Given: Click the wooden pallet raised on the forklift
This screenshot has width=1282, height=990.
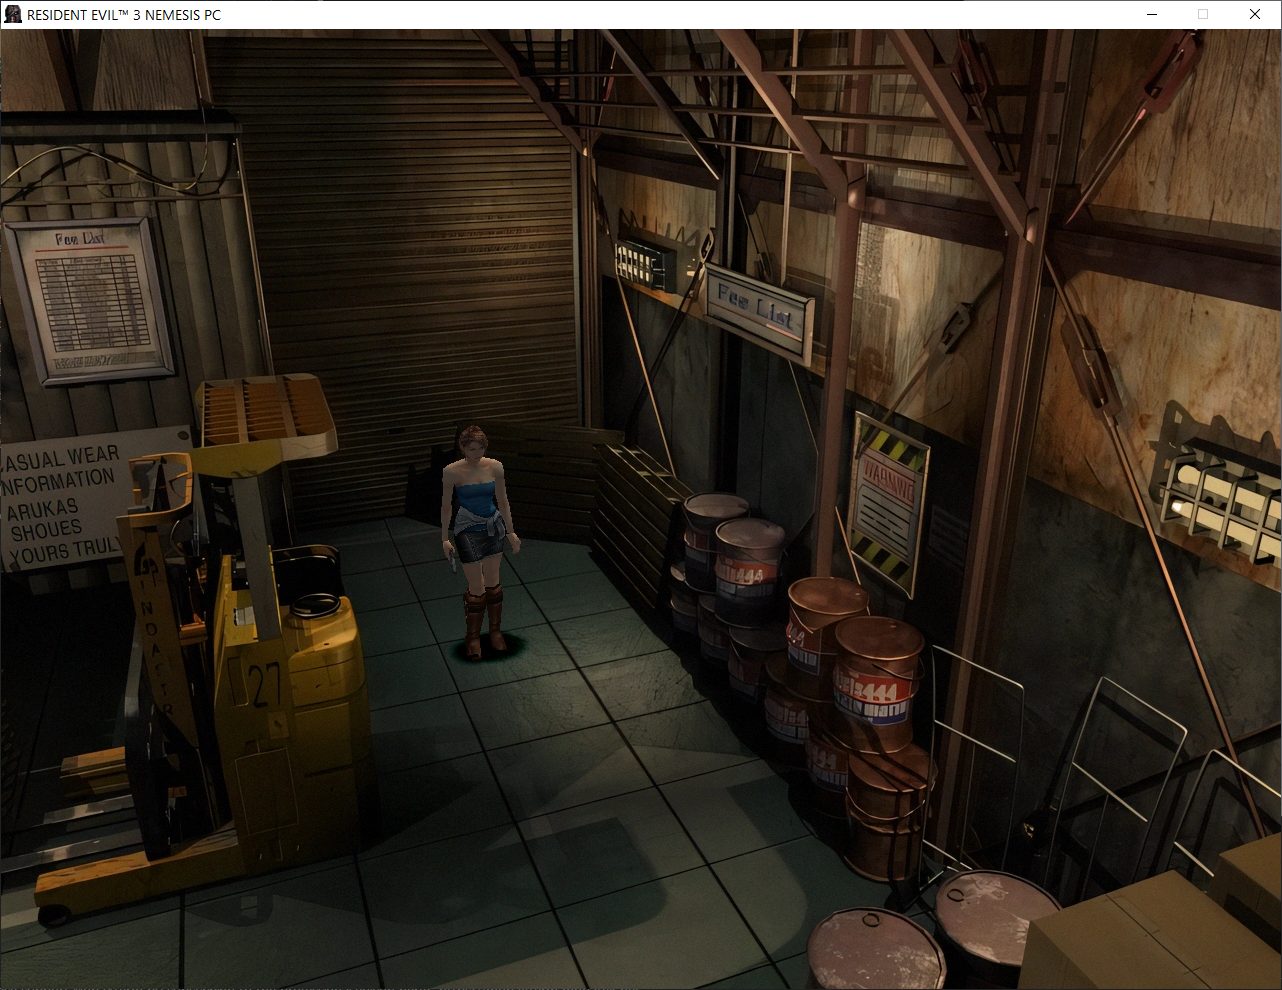Looking at the screenshot, I should (262, 412).
